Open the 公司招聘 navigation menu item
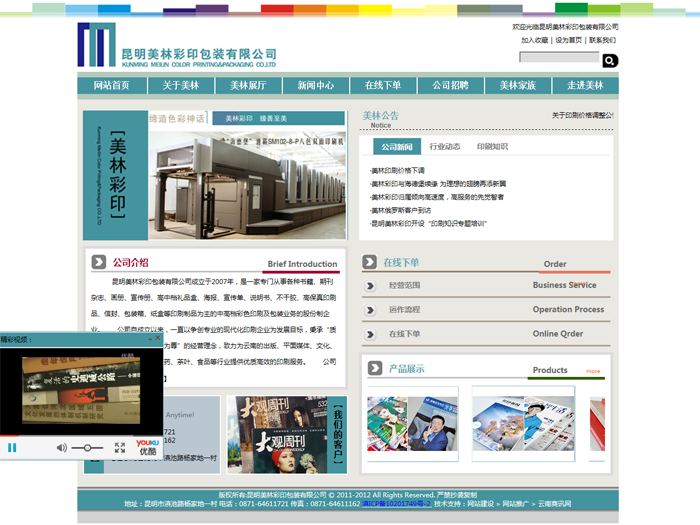Viewport: 700px width, 525px height. pyautogui.click(x=450, y=85)
